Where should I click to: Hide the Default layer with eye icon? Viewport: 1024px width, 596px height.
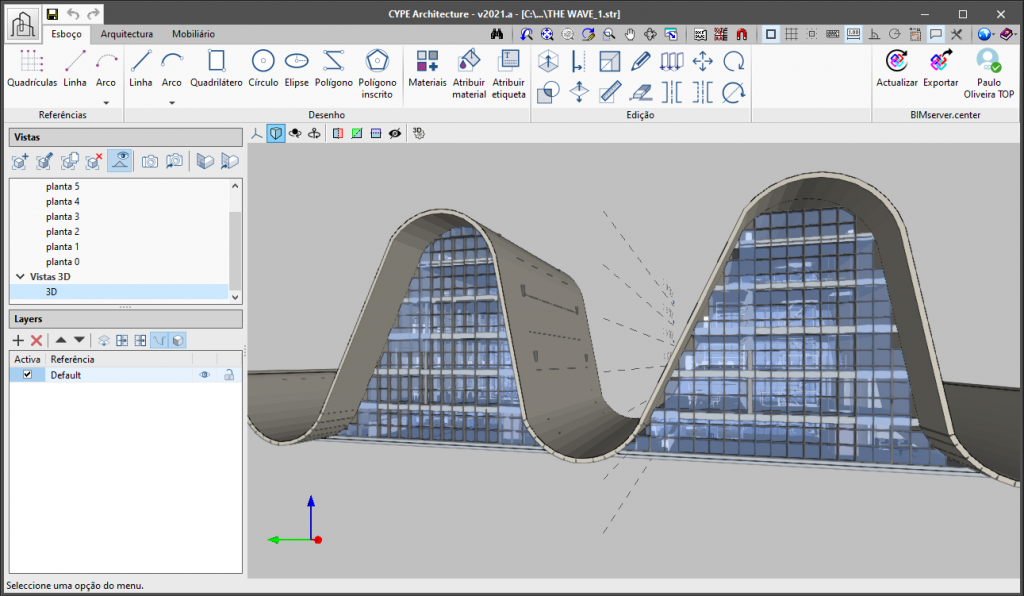coord(204,375)
